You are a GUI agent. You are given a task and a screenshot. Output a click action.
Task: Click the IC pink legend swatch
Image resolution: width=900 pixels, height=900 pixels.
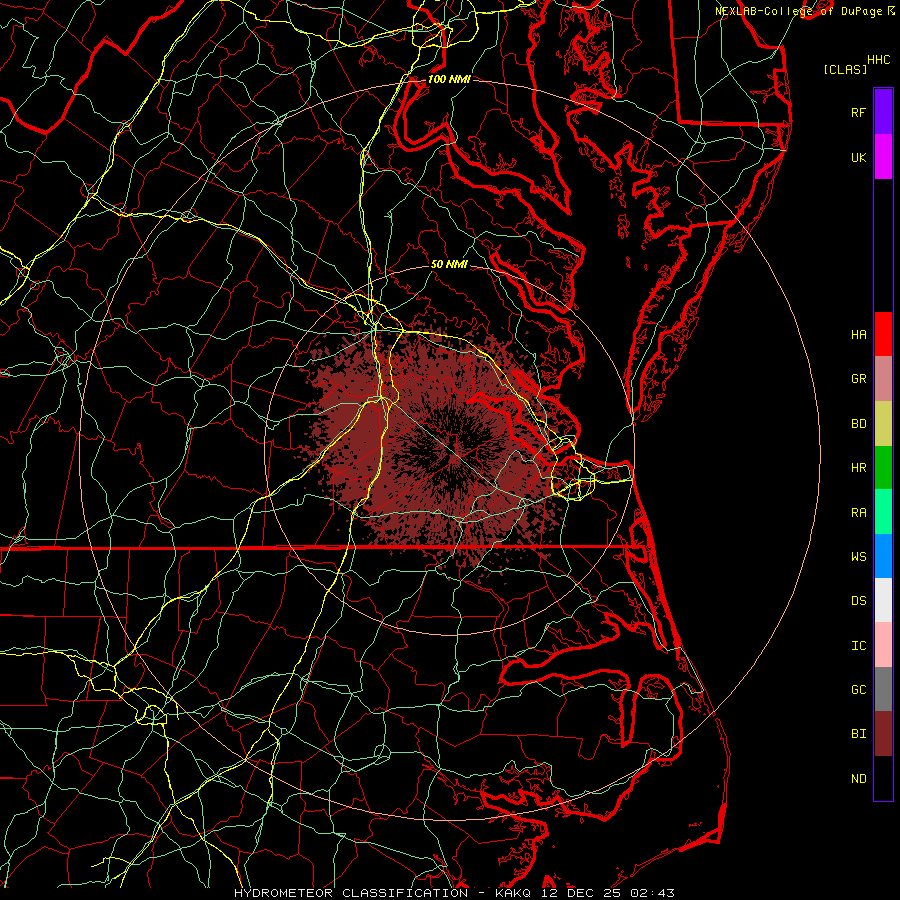[x=883, y=645]
